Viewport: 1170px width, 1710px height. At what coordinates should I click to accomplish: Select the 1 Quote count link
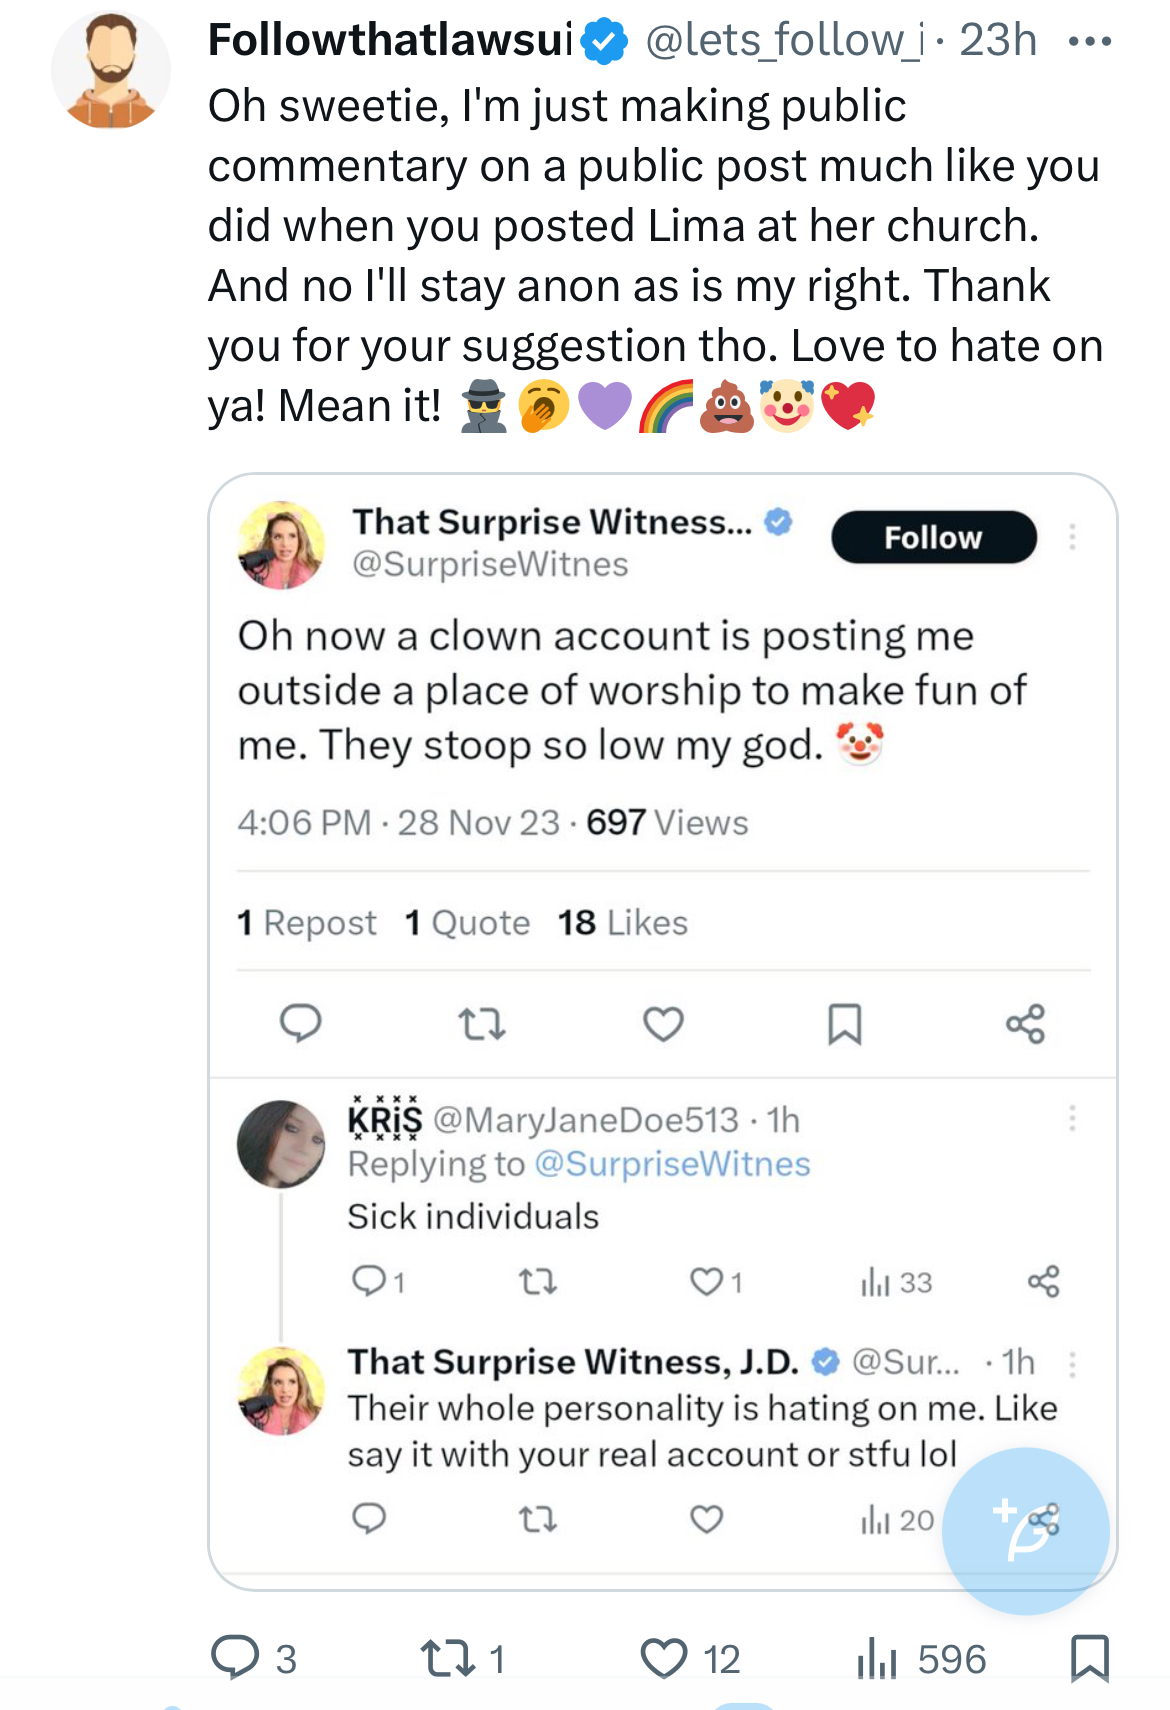467,922
